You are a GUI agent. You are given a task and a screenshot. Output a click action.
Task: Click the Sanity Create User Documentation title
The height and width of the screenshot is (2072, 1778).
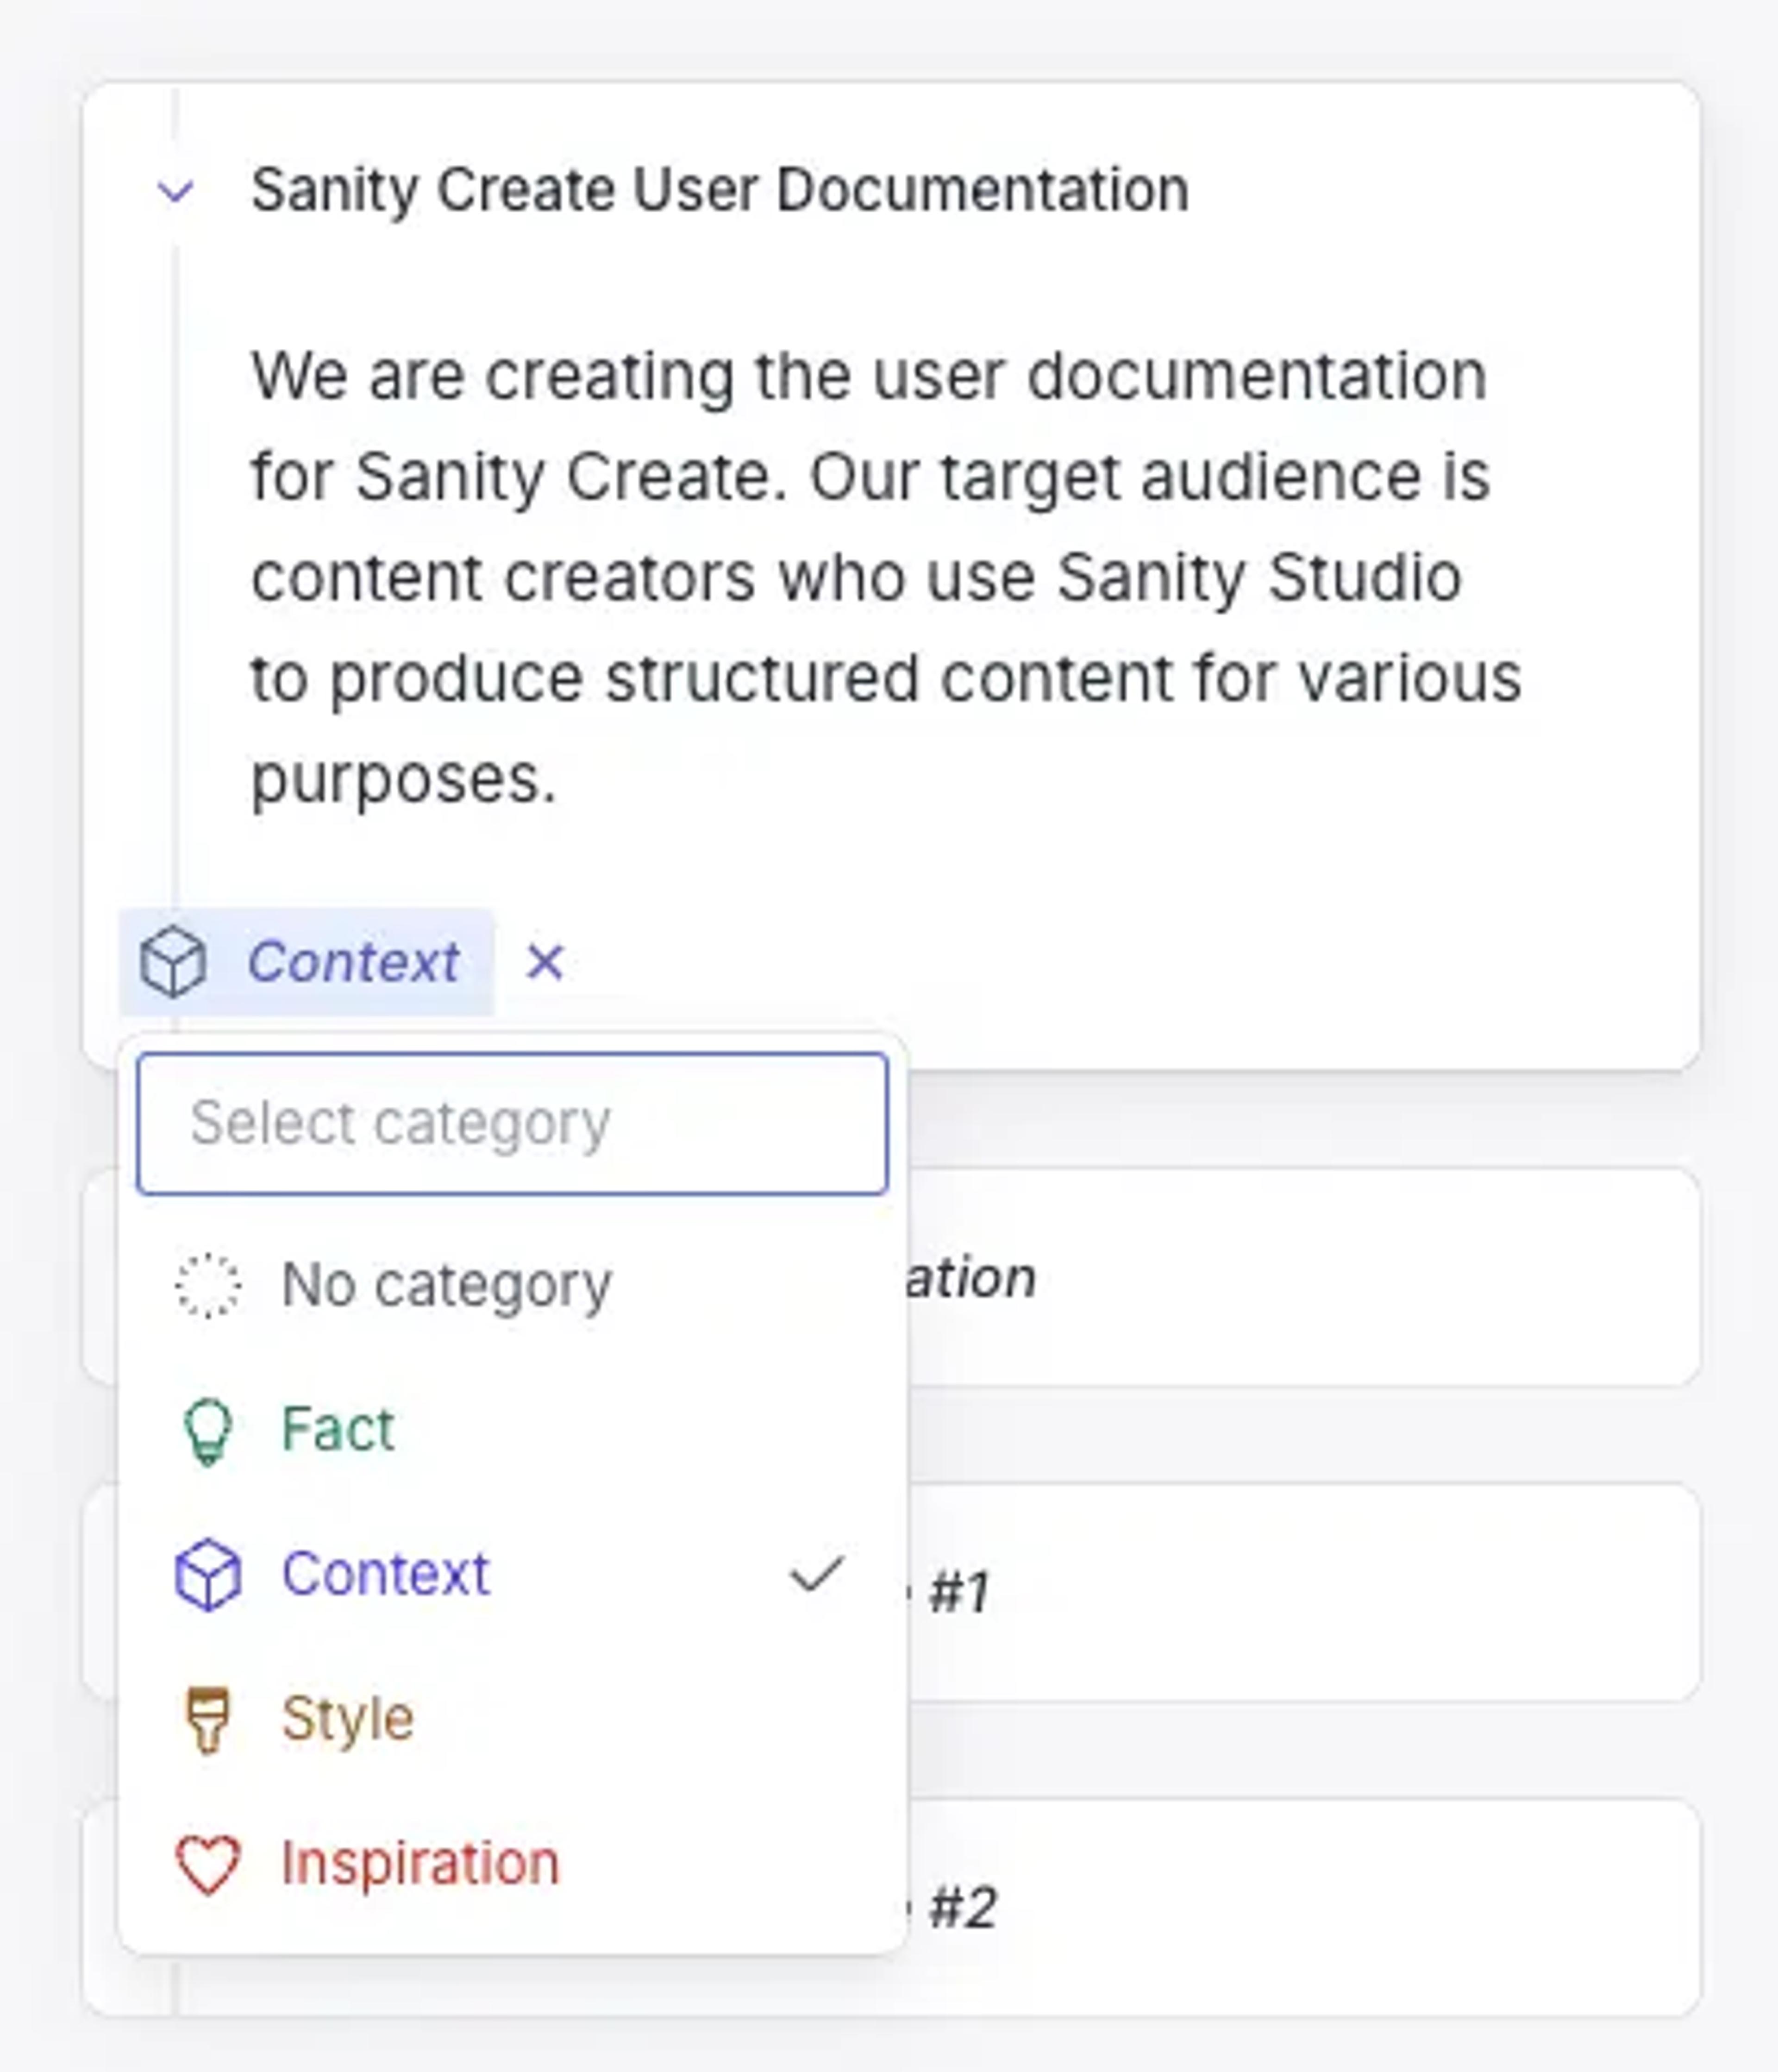(x=720, y=190)
